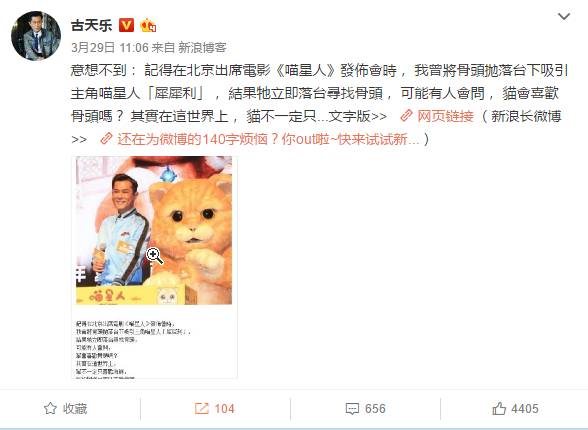Open the 网页链接 hyperlink
The height and width of the screenshot is (430, 588).
[x=446, y=116]
